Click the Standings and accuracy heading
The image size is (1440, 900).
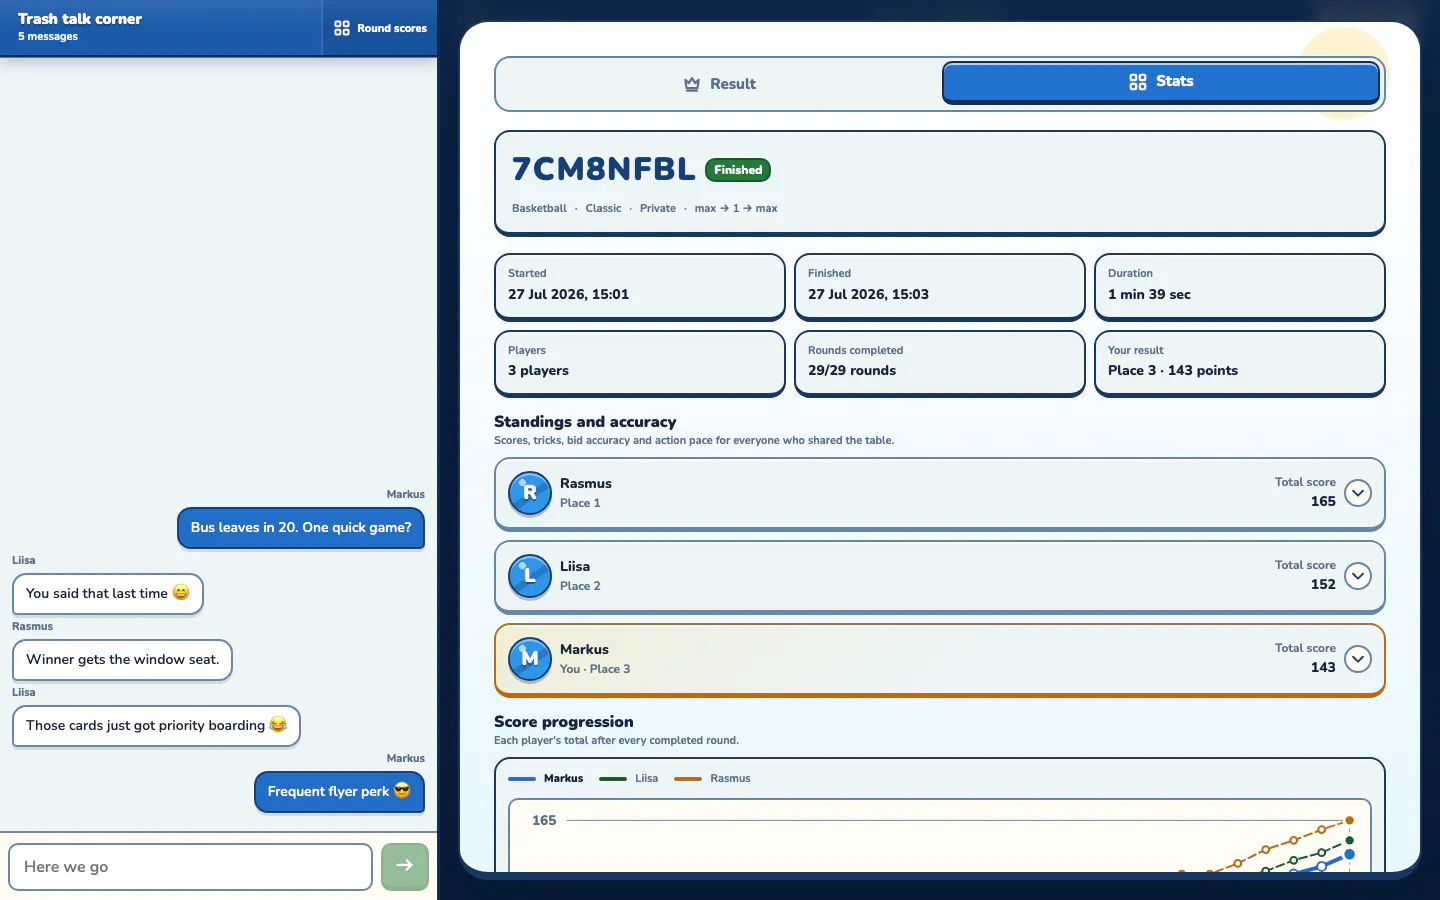click(585, 422)
